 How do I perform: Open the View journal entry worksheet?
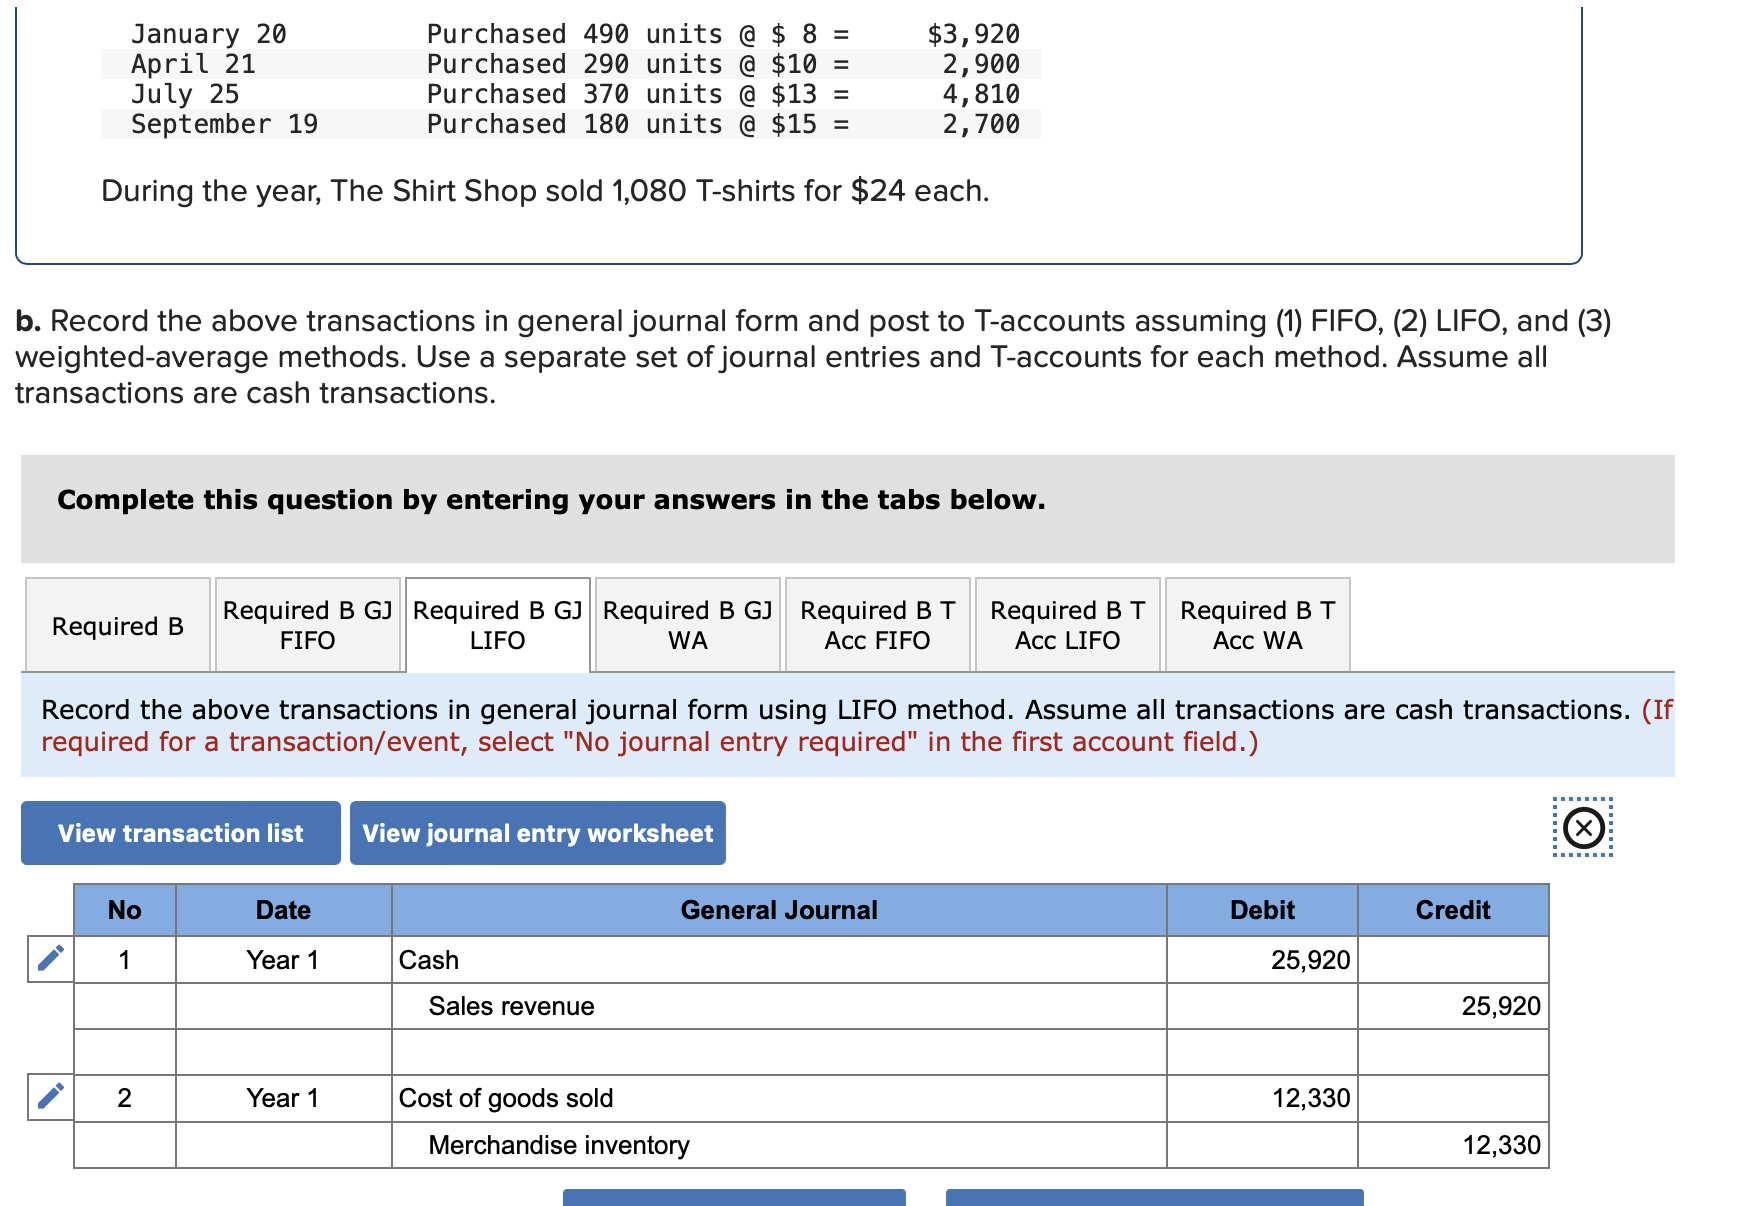tap(537, 833)
